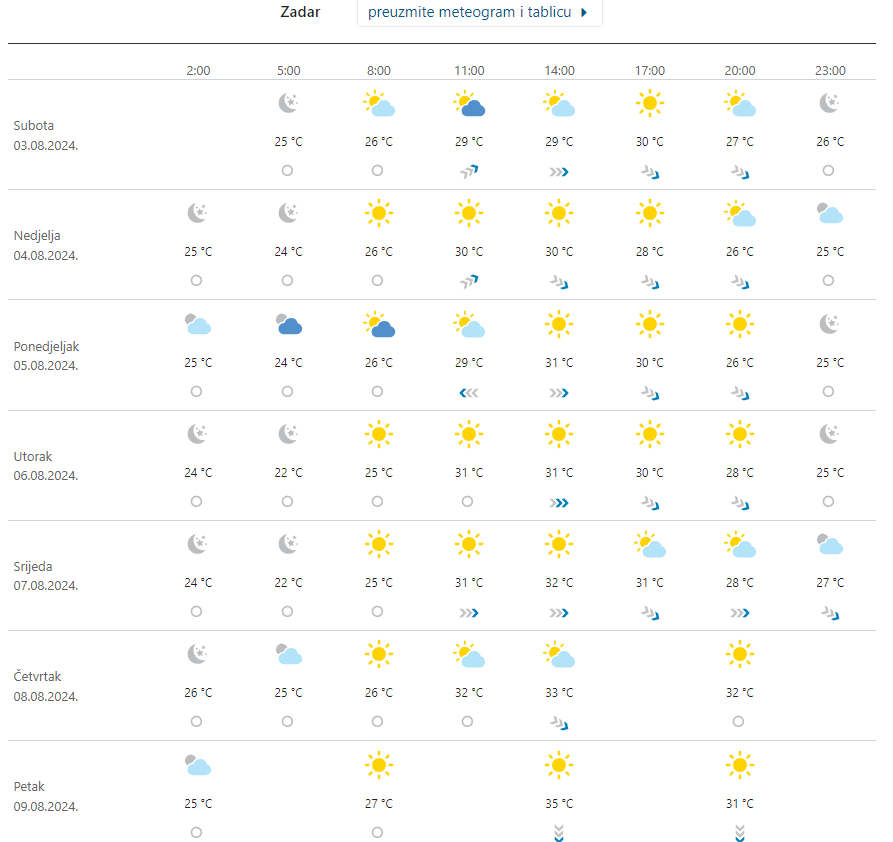This screenshot has height=842, width=893.
Task: Click the partly cloudy icon at Srijeda 17:00
Action: click(x=649, y=545)
